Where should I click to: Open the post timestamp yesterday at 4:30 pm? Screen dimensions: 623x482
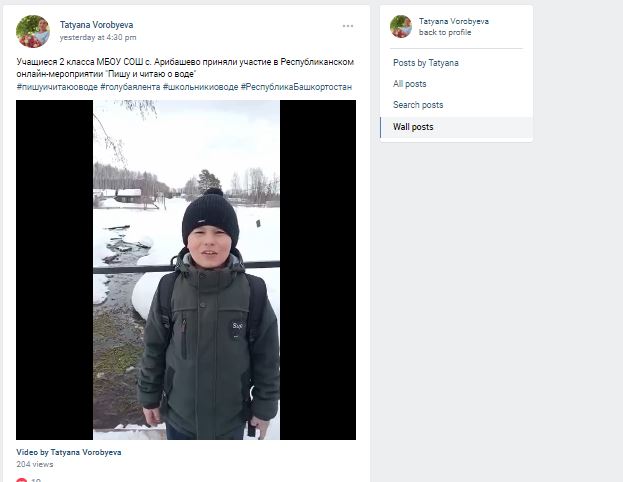point(98,37)
